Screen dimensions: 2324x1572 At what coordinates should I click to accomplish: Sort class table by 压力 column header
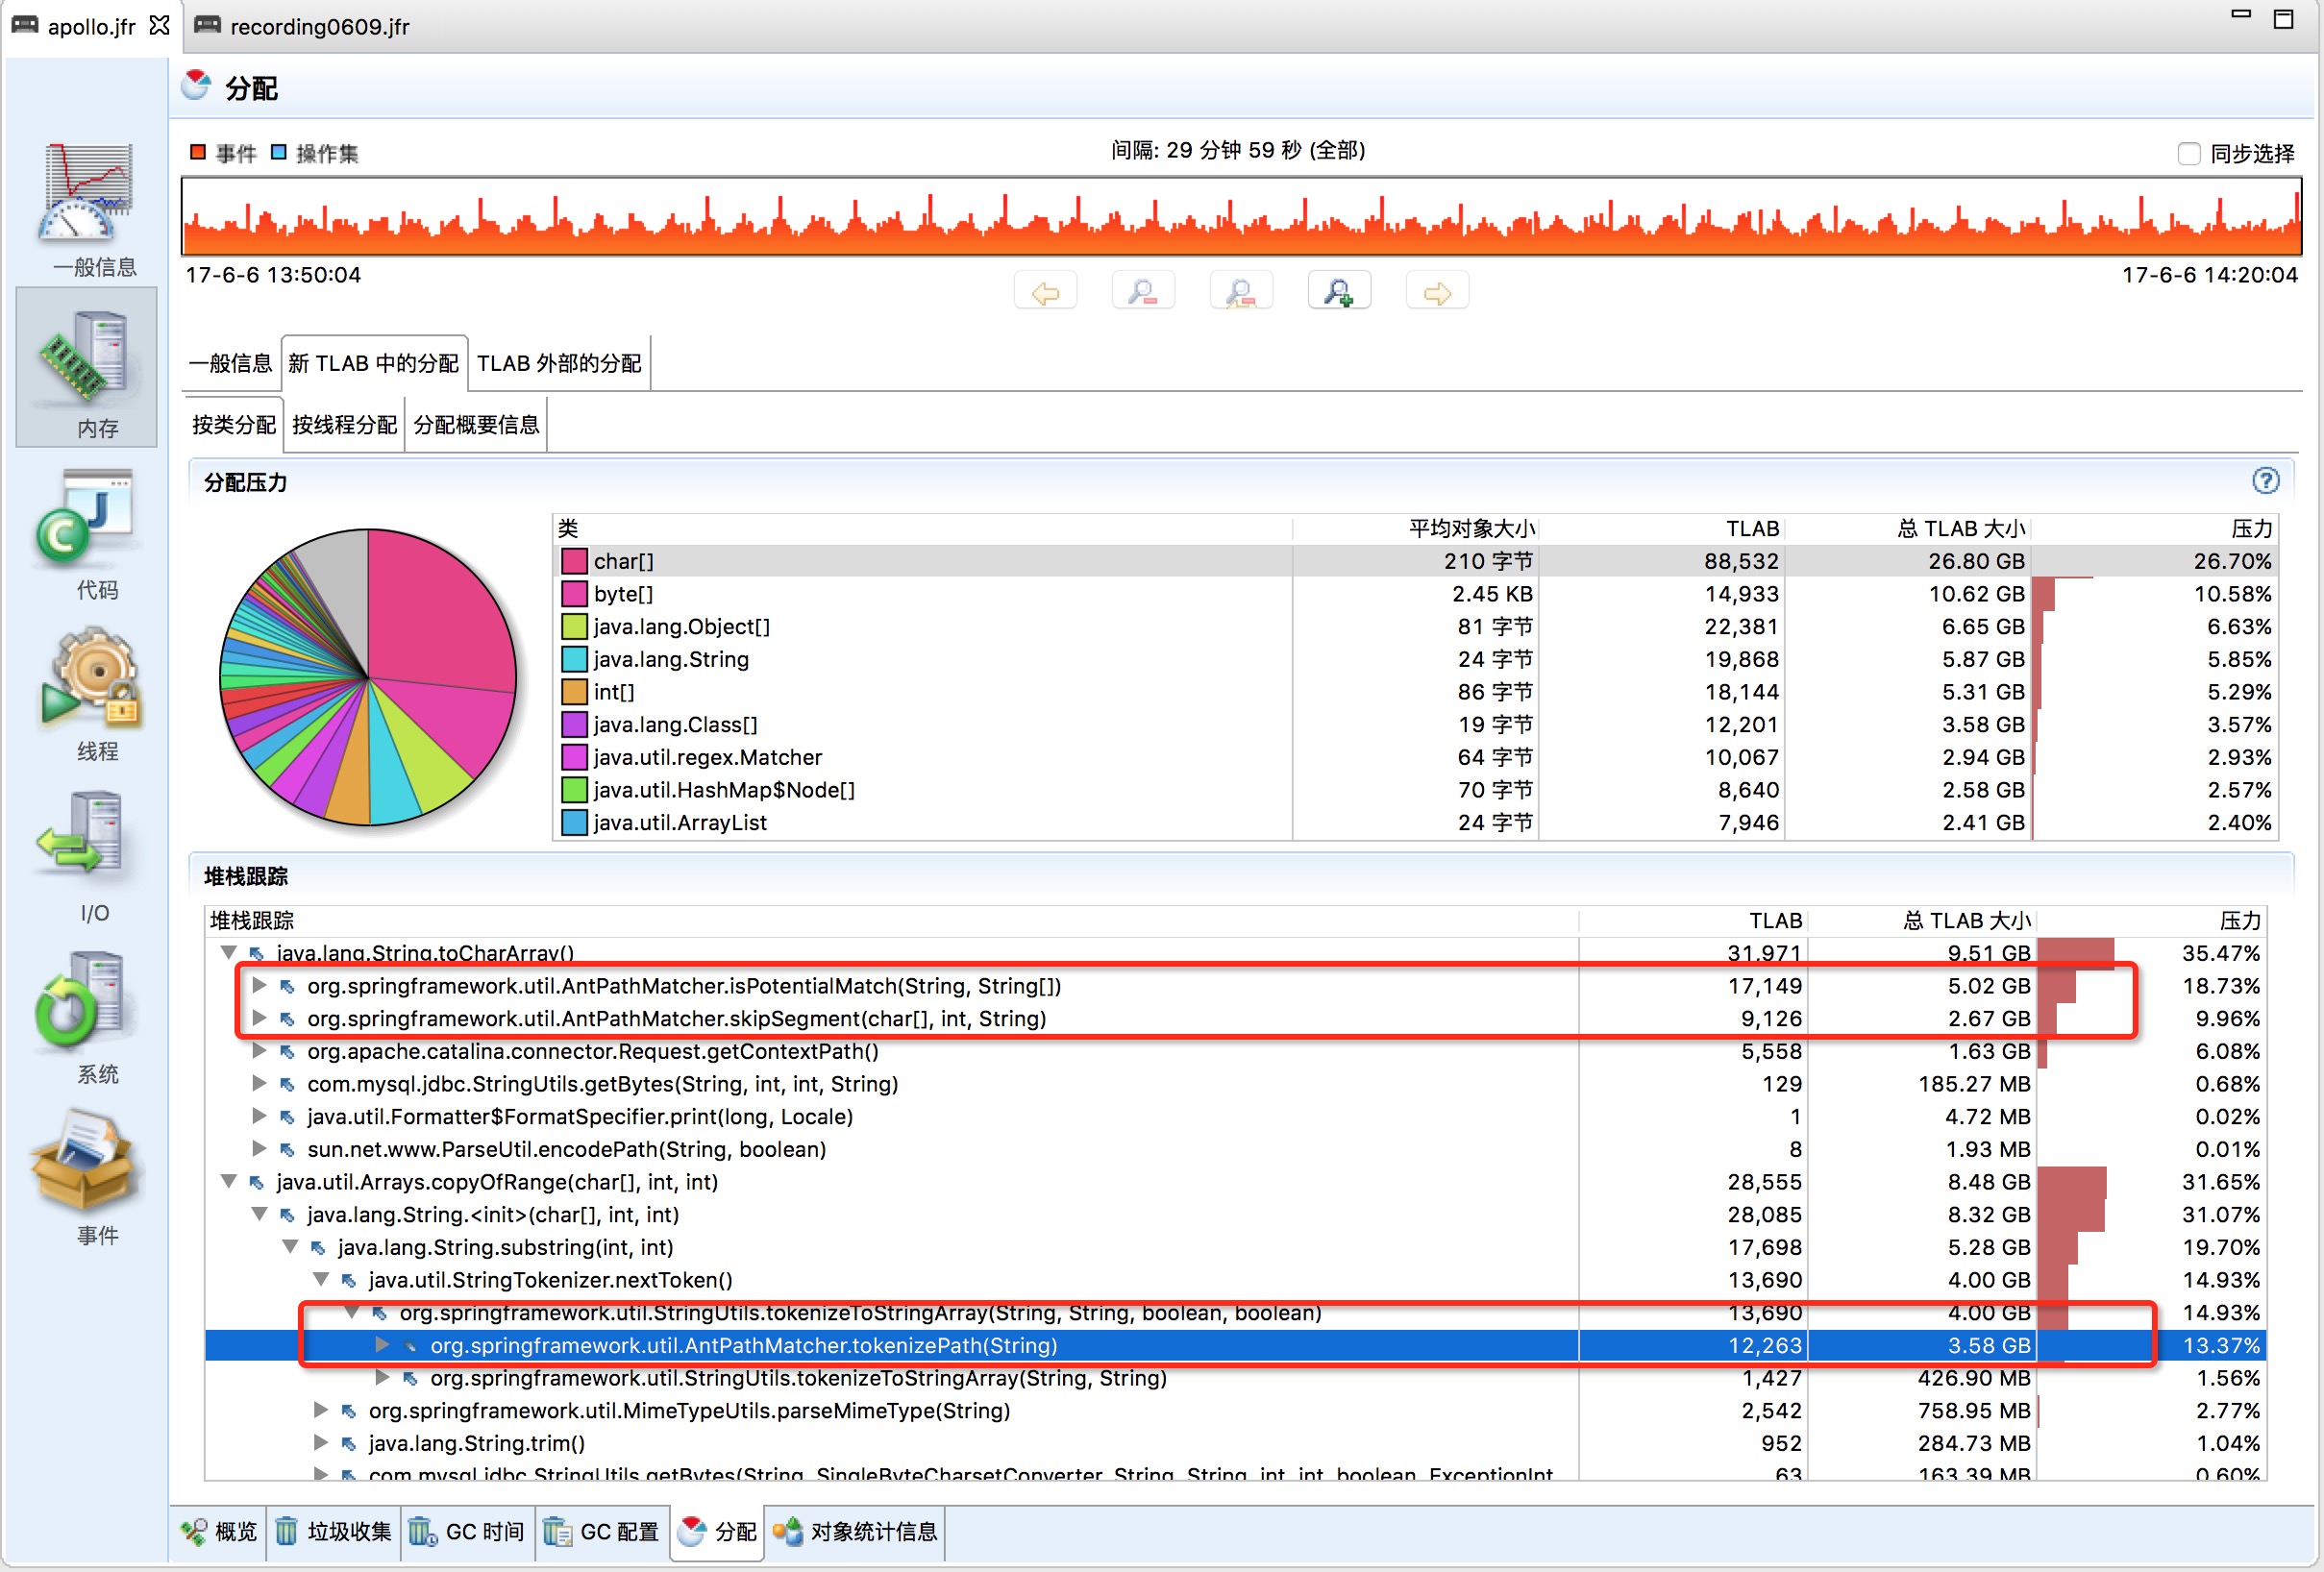point(2155,528)
